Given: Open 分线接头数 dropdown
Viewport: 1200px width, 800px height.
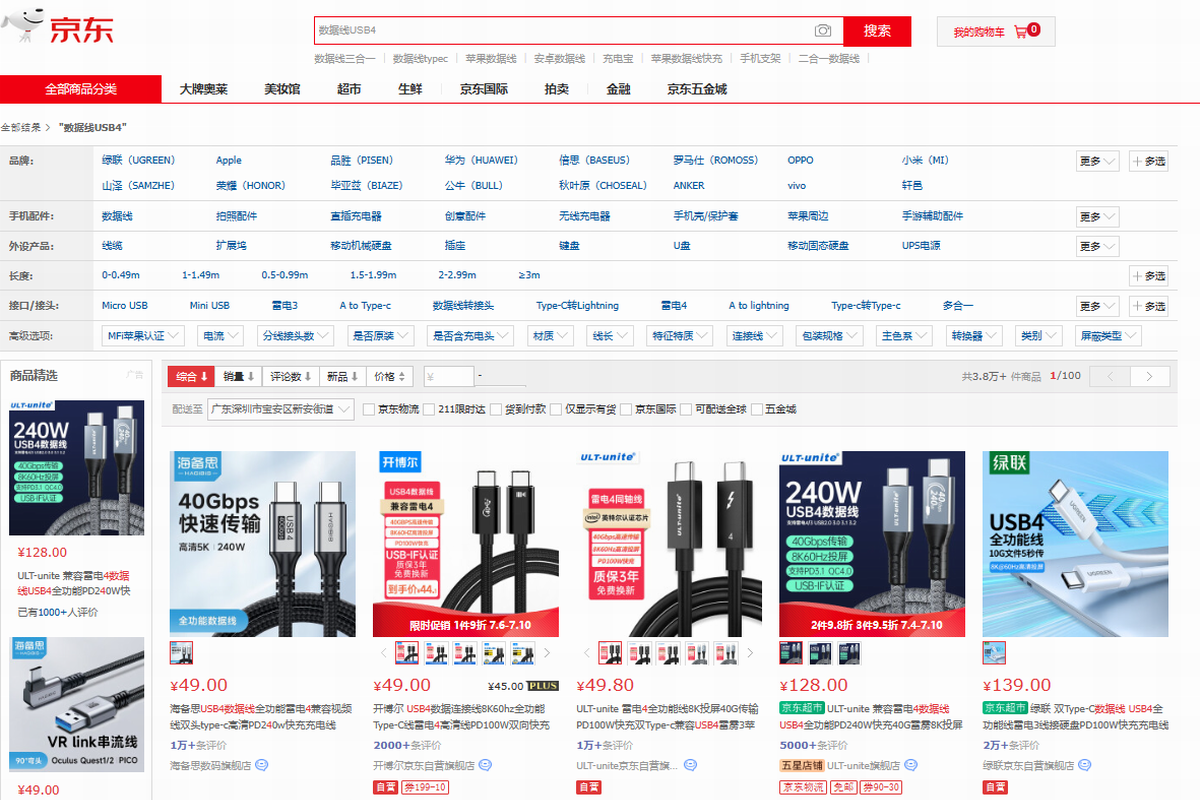Looking at the screenshot, I should pos(295,336).
